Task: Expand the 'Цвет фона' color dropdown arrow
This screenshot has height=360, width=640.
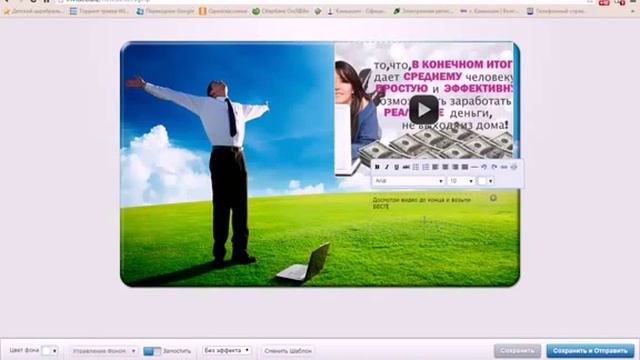Action: pyautogui.click(x=55, y=351)
